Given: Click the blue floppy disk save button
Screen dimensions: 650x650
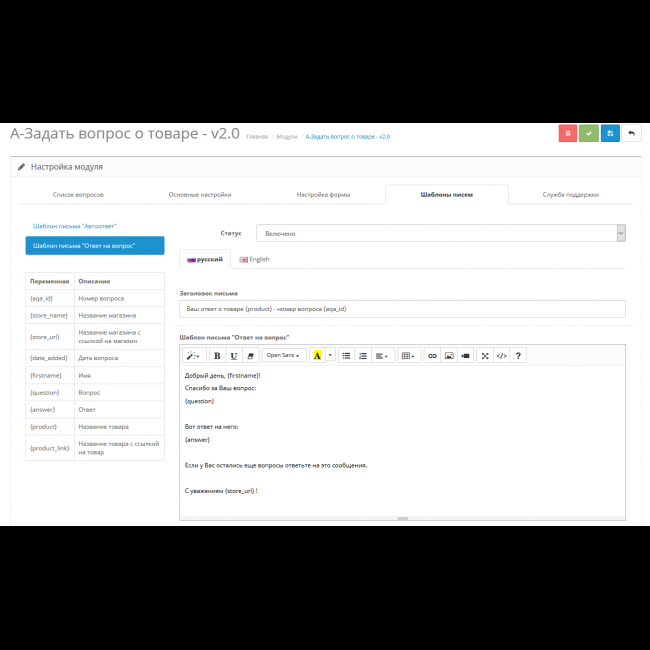Looking at the screenshot, I should [x=610, y=133].
